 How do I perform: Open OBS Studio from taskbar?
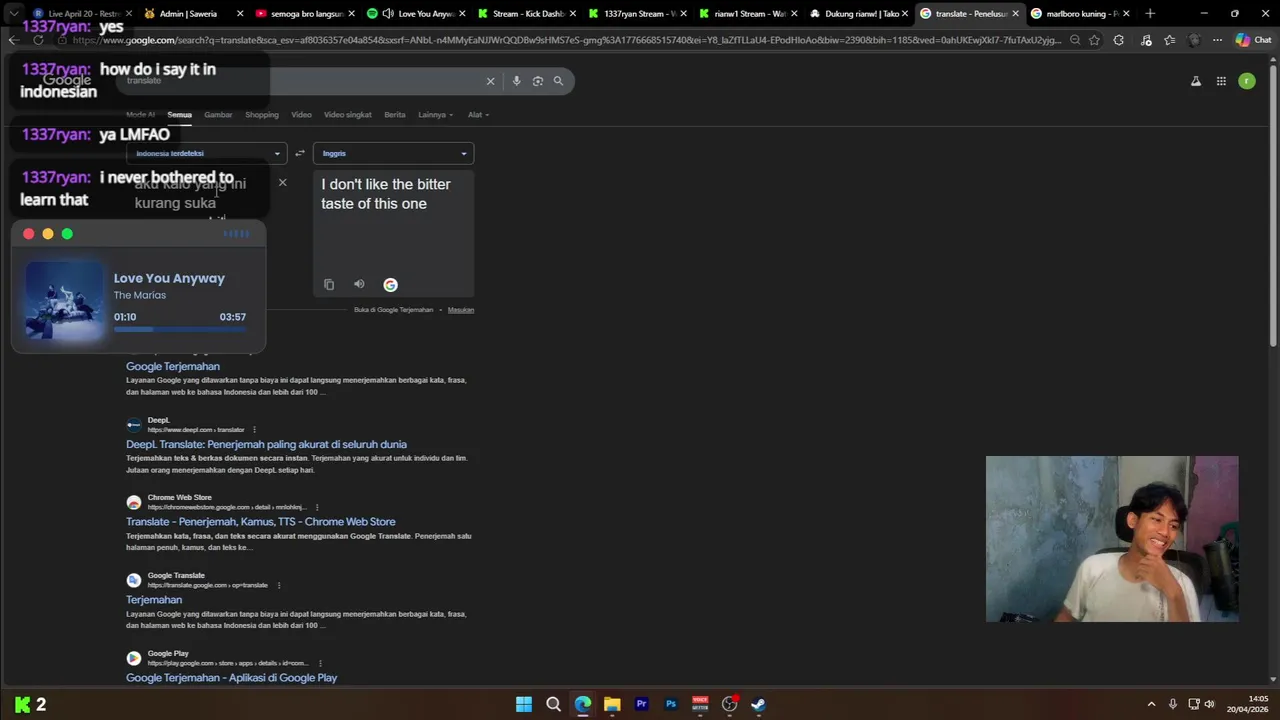point(730,704)
